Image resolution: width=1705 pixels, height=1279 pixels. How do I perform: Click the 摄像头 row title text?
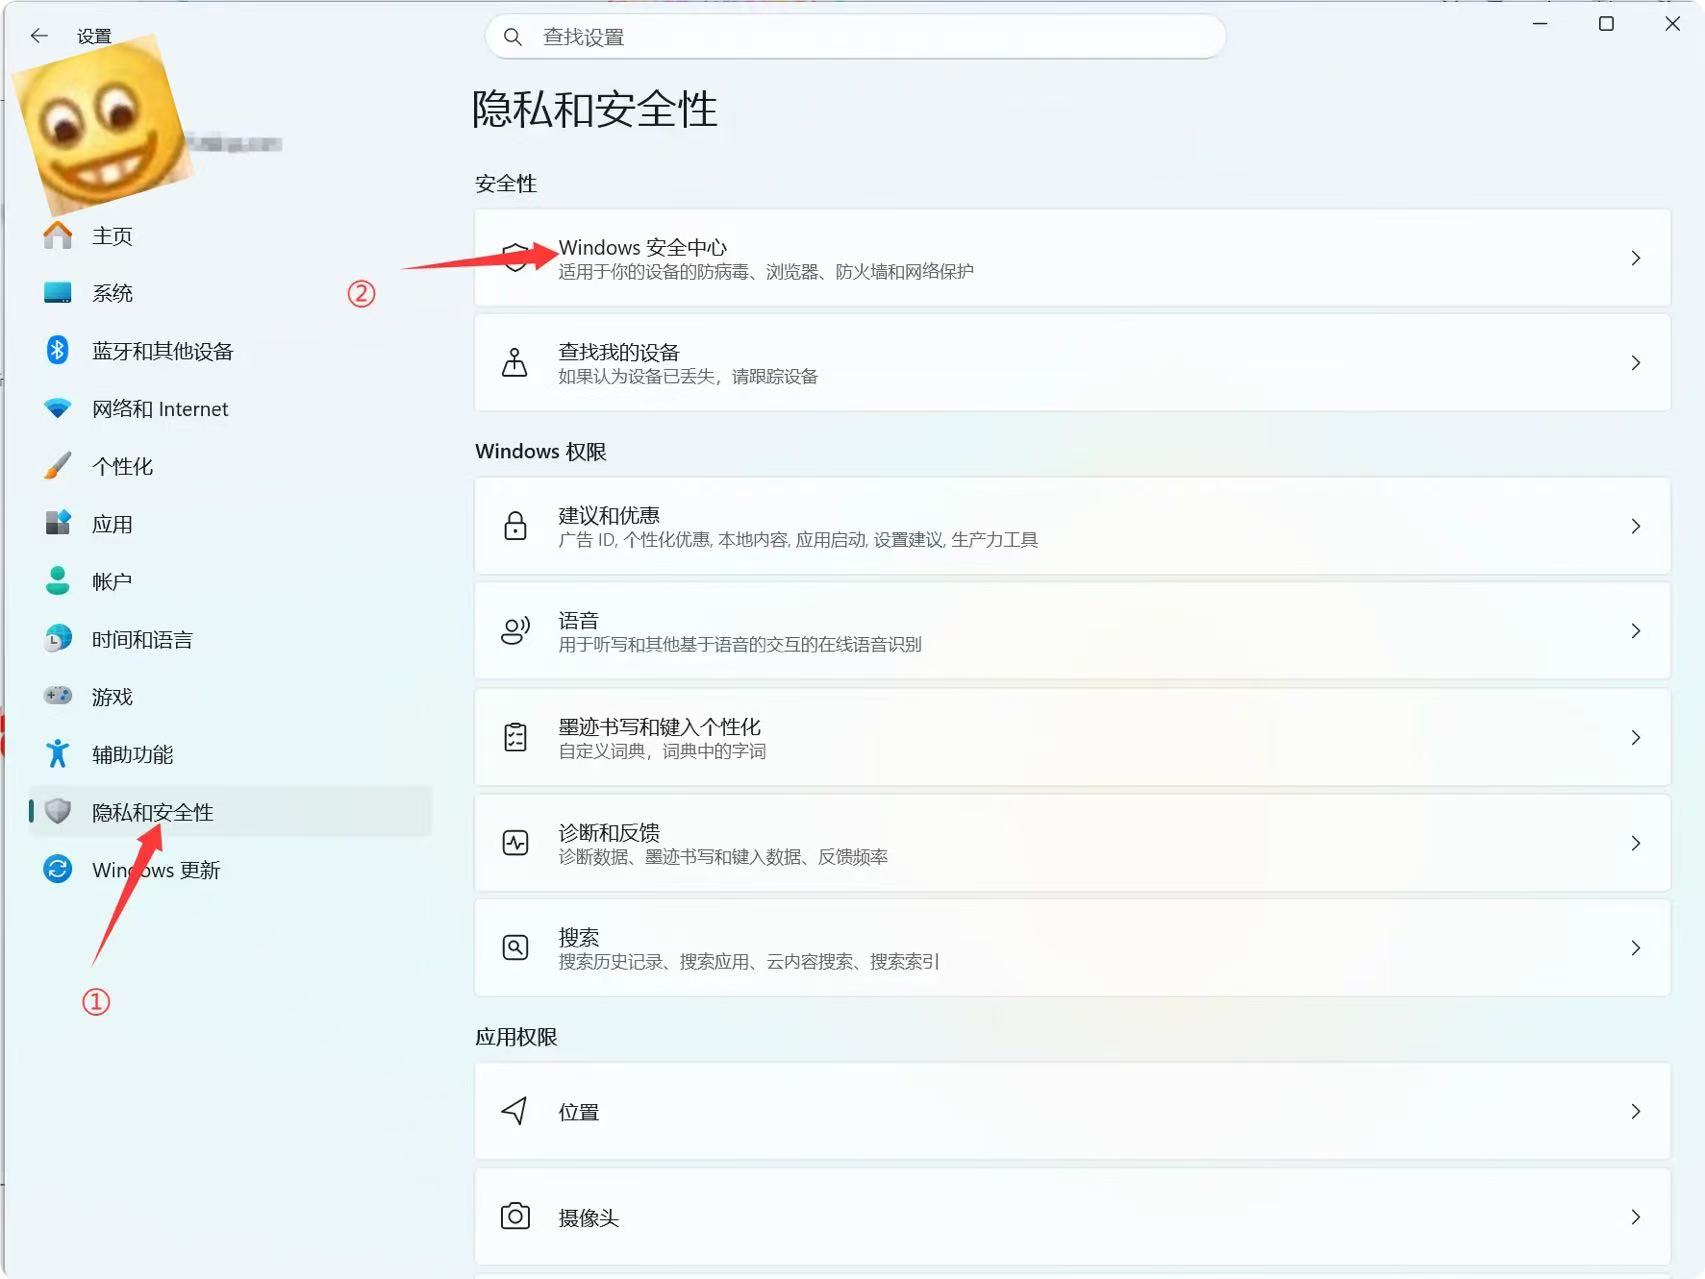[588, 1218]
